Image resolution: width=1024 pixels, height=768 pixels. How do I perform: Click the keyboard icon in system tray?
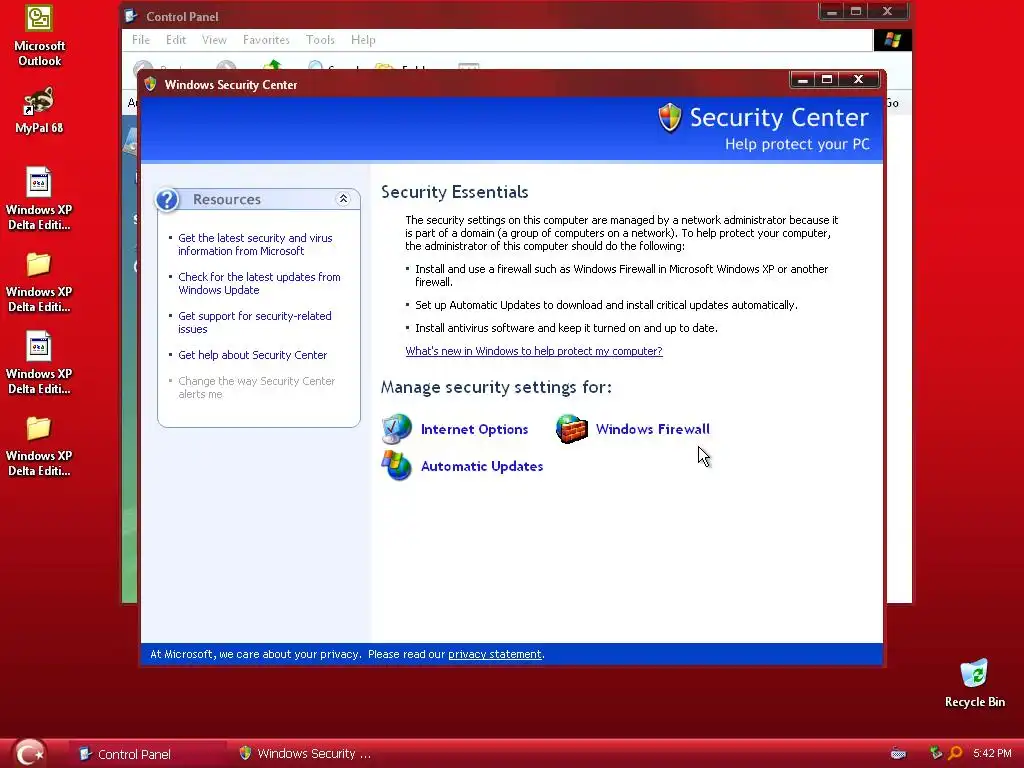(x=899, y=754)
